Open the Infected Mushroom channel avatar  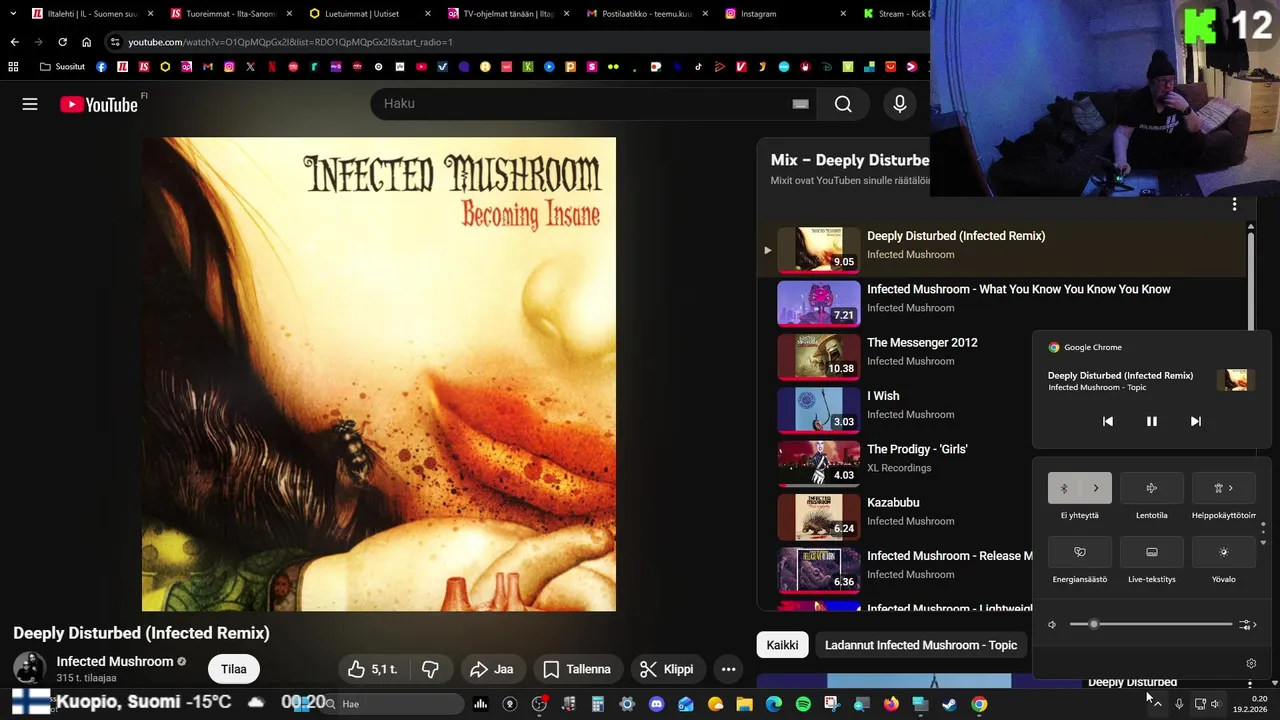click(x=29, y=669)
